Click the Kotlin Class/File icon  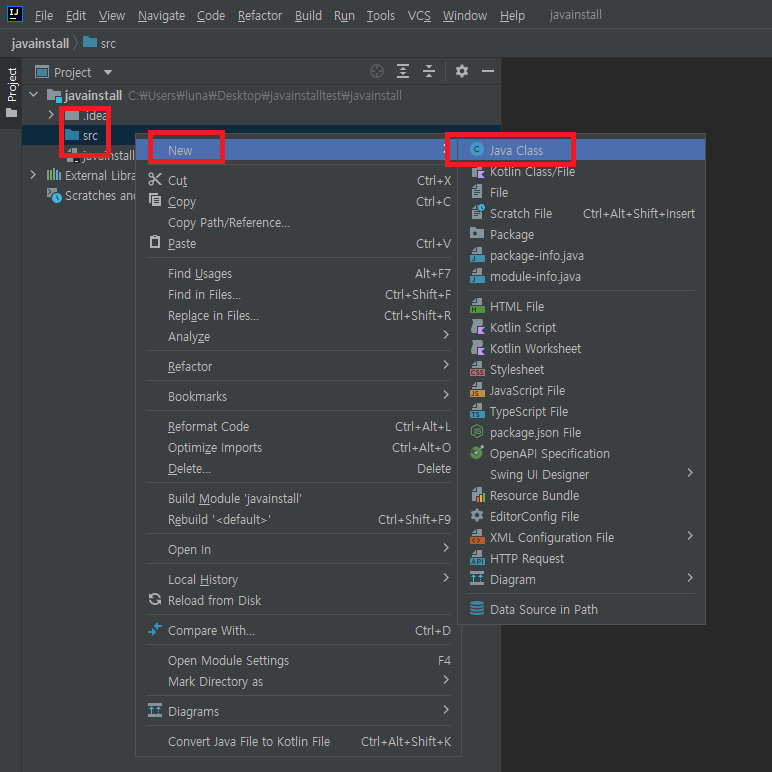point(478,171)
